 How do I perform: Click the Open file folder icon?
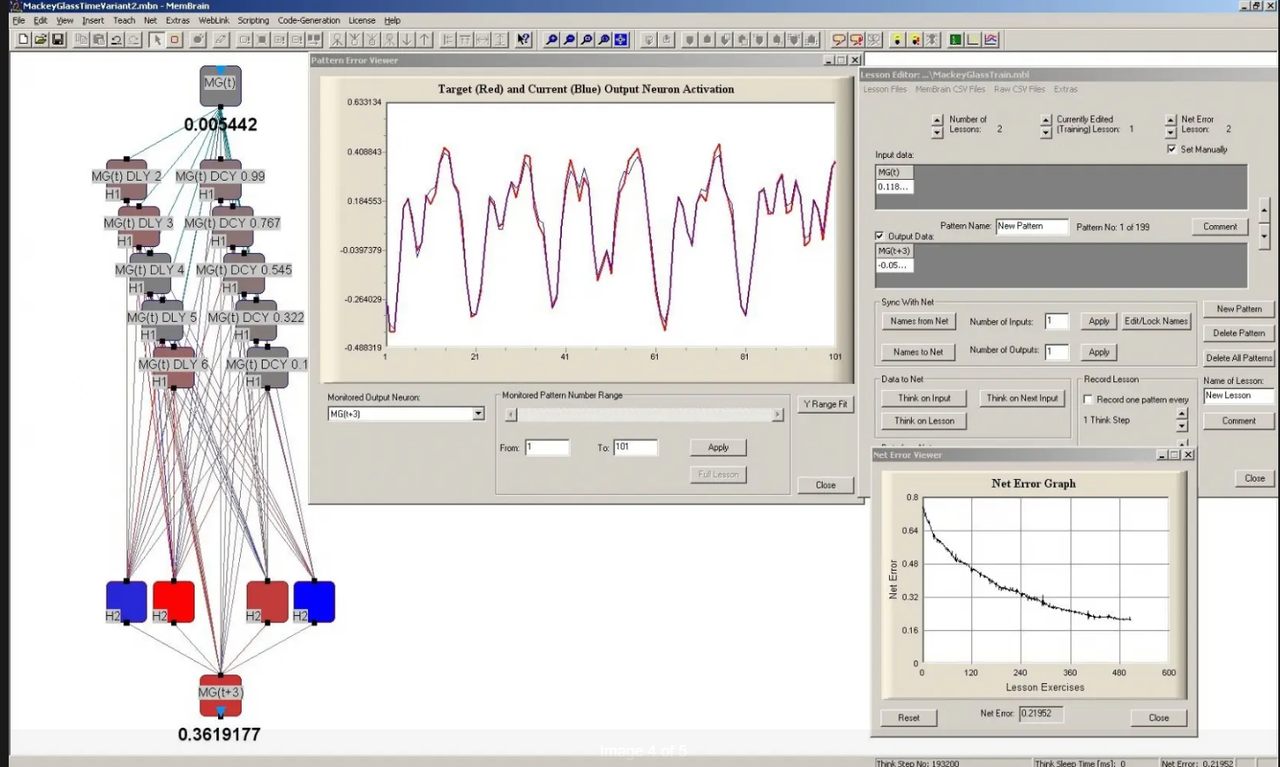40,40
